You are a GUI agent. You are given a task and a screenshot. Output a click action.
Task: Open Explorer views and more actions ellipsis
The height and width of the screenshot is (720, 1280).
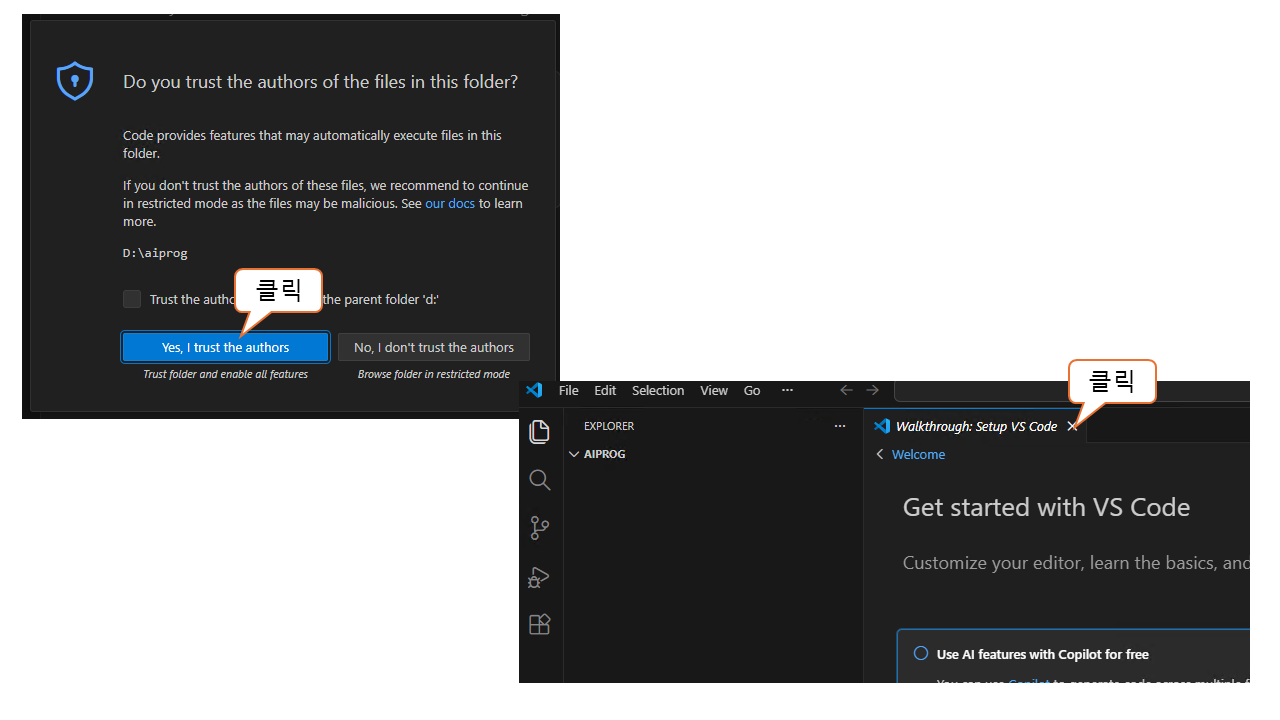(839, 426)
